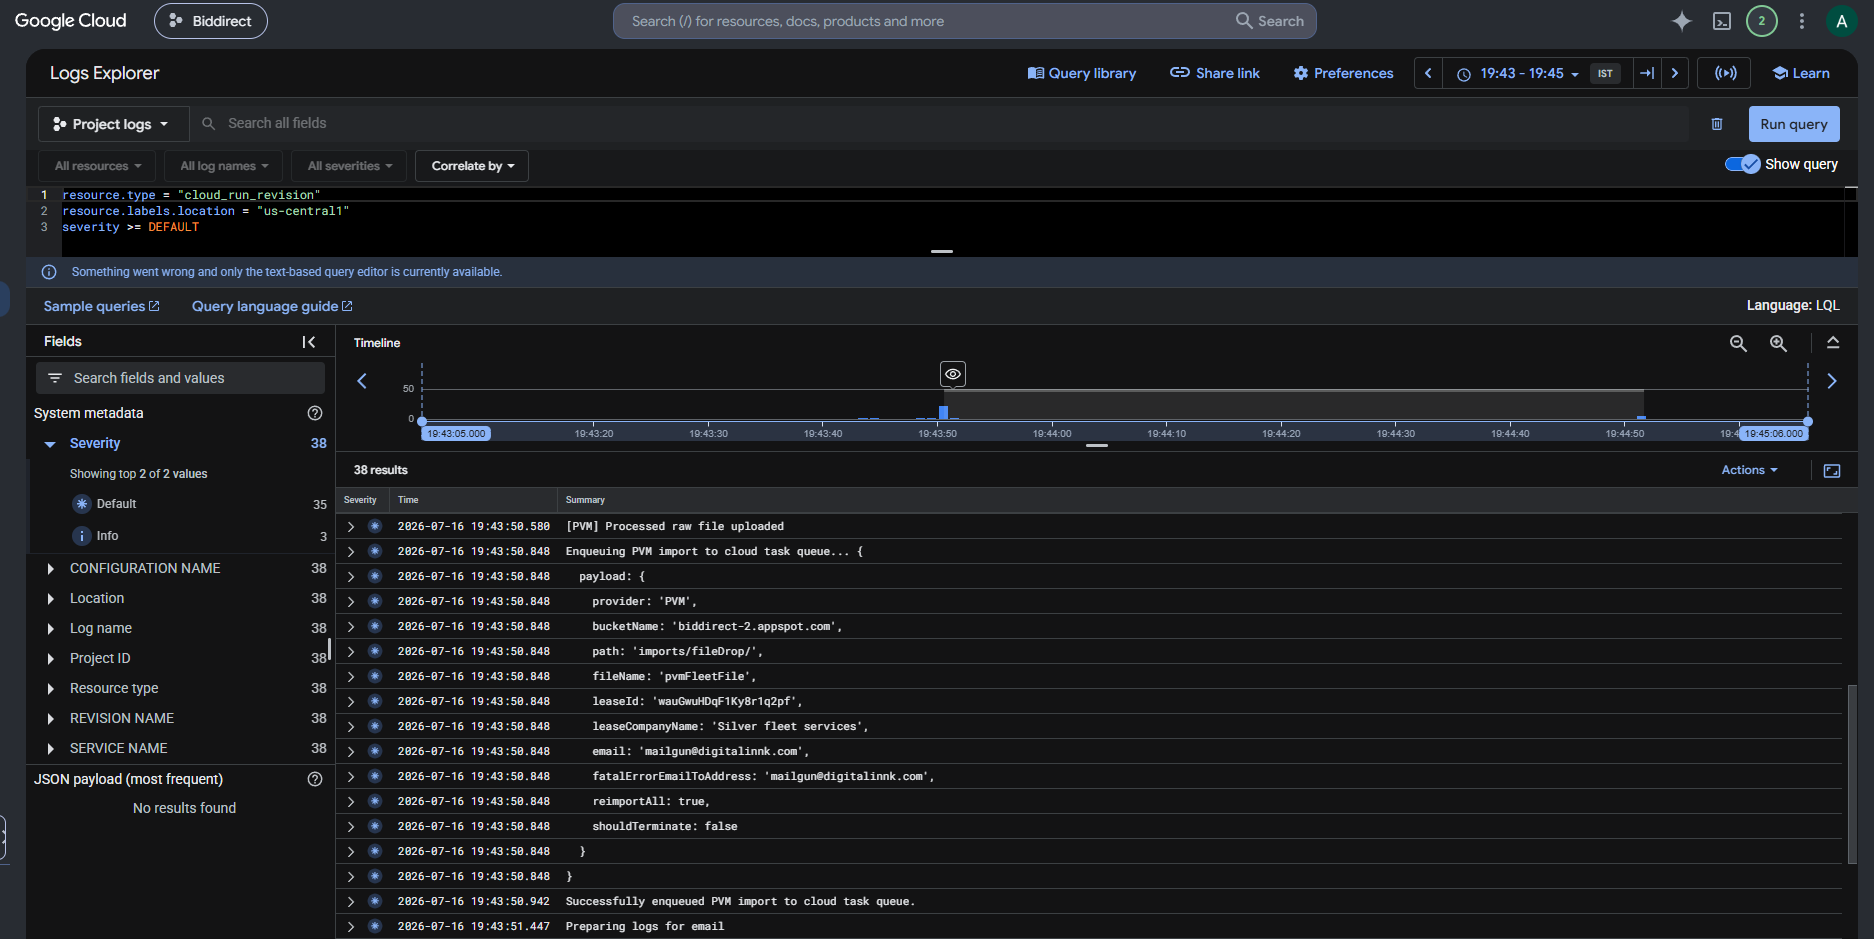Viewport: 1874px width, 939px height.
Task: Open All resources filter dropdown
Action: coord(97,166)
